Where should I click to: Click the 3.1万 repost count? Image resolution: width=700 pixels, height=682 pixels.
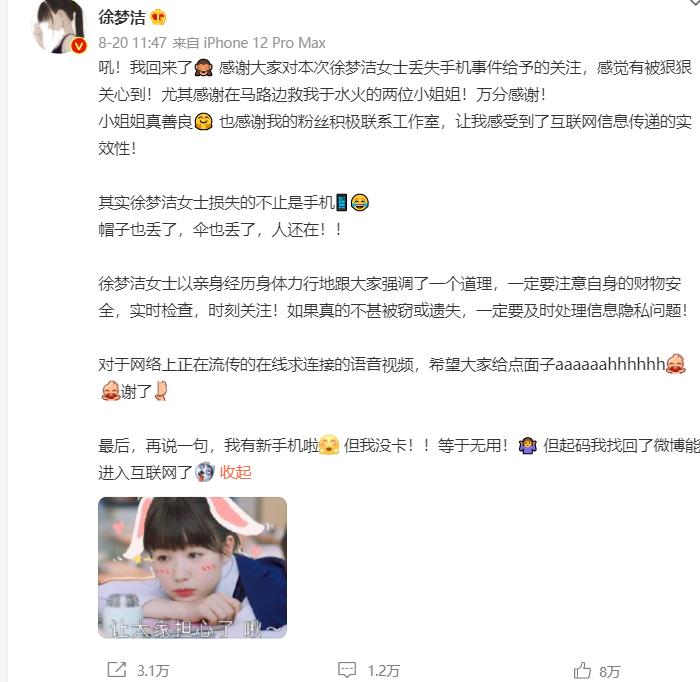coord(153,670)
